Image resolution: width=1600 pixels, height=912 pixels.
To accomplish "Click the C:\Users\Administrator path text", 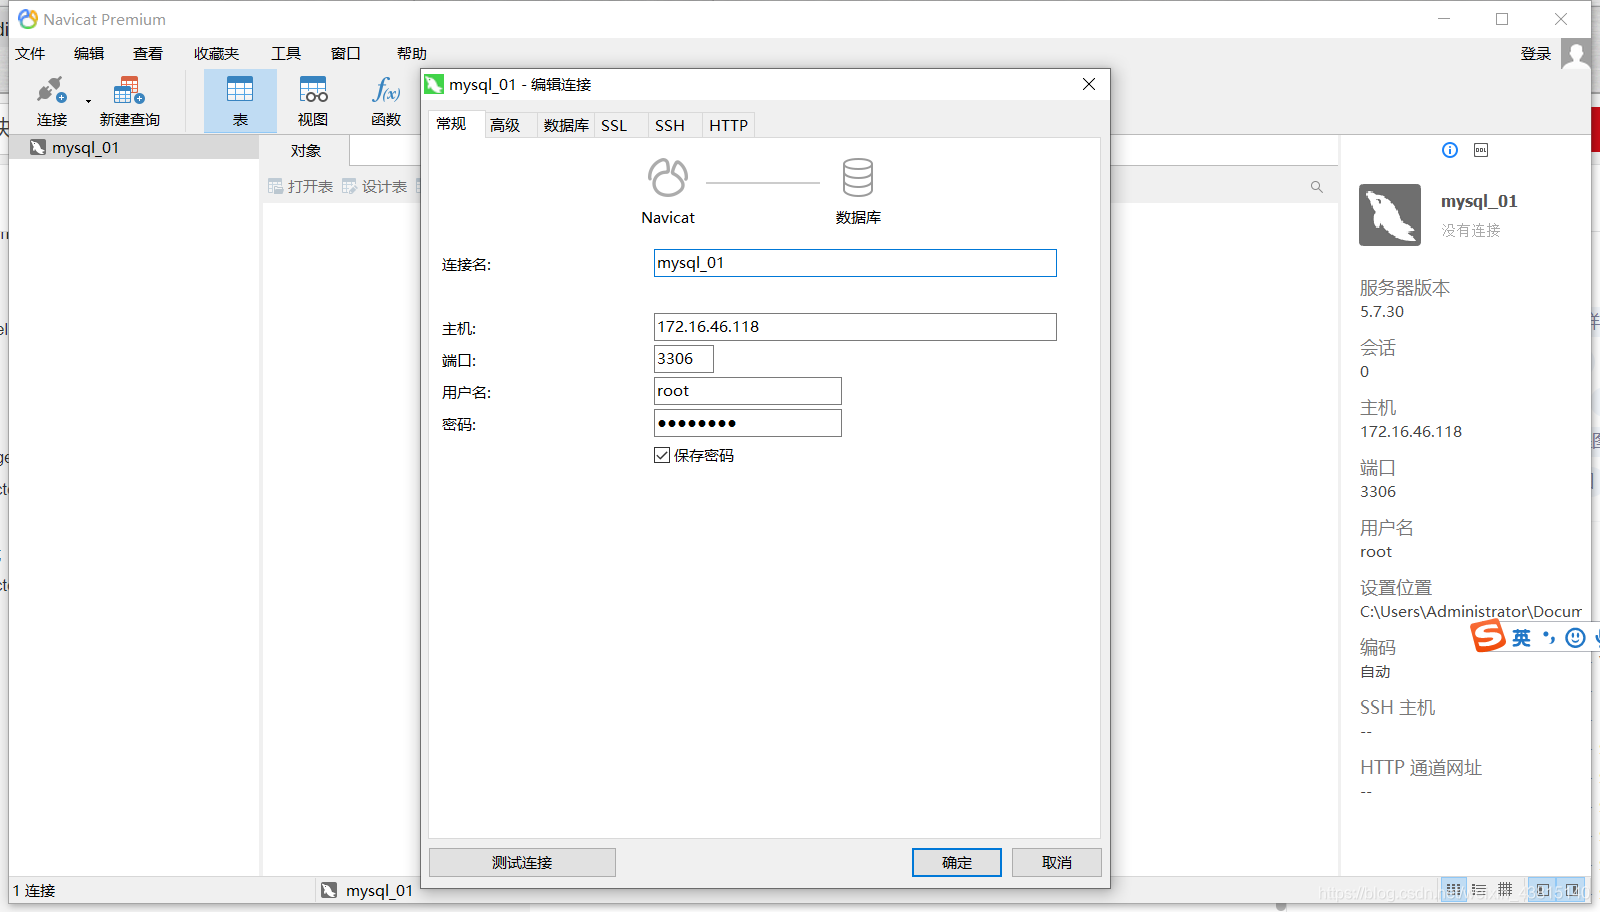I will click(x=1471, y=612).
